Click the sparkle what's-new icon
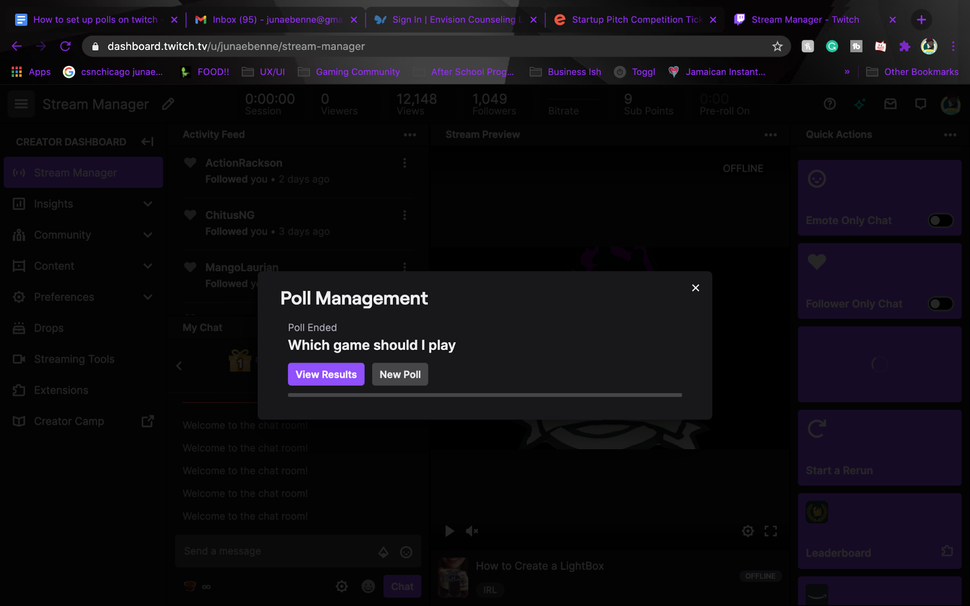 (861, 104)
